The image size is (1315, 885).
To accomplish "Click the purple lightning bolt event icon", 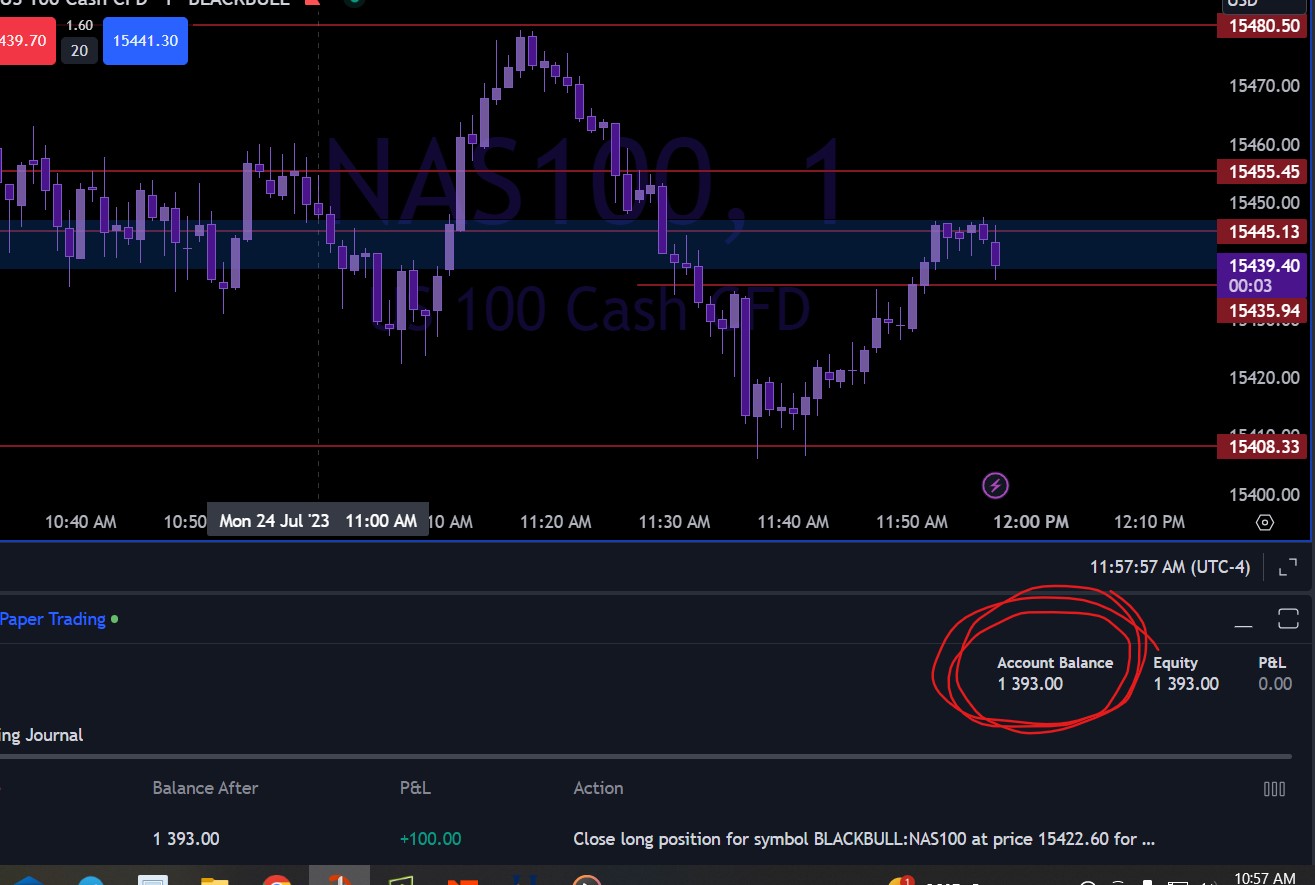I will pos(995,486).
